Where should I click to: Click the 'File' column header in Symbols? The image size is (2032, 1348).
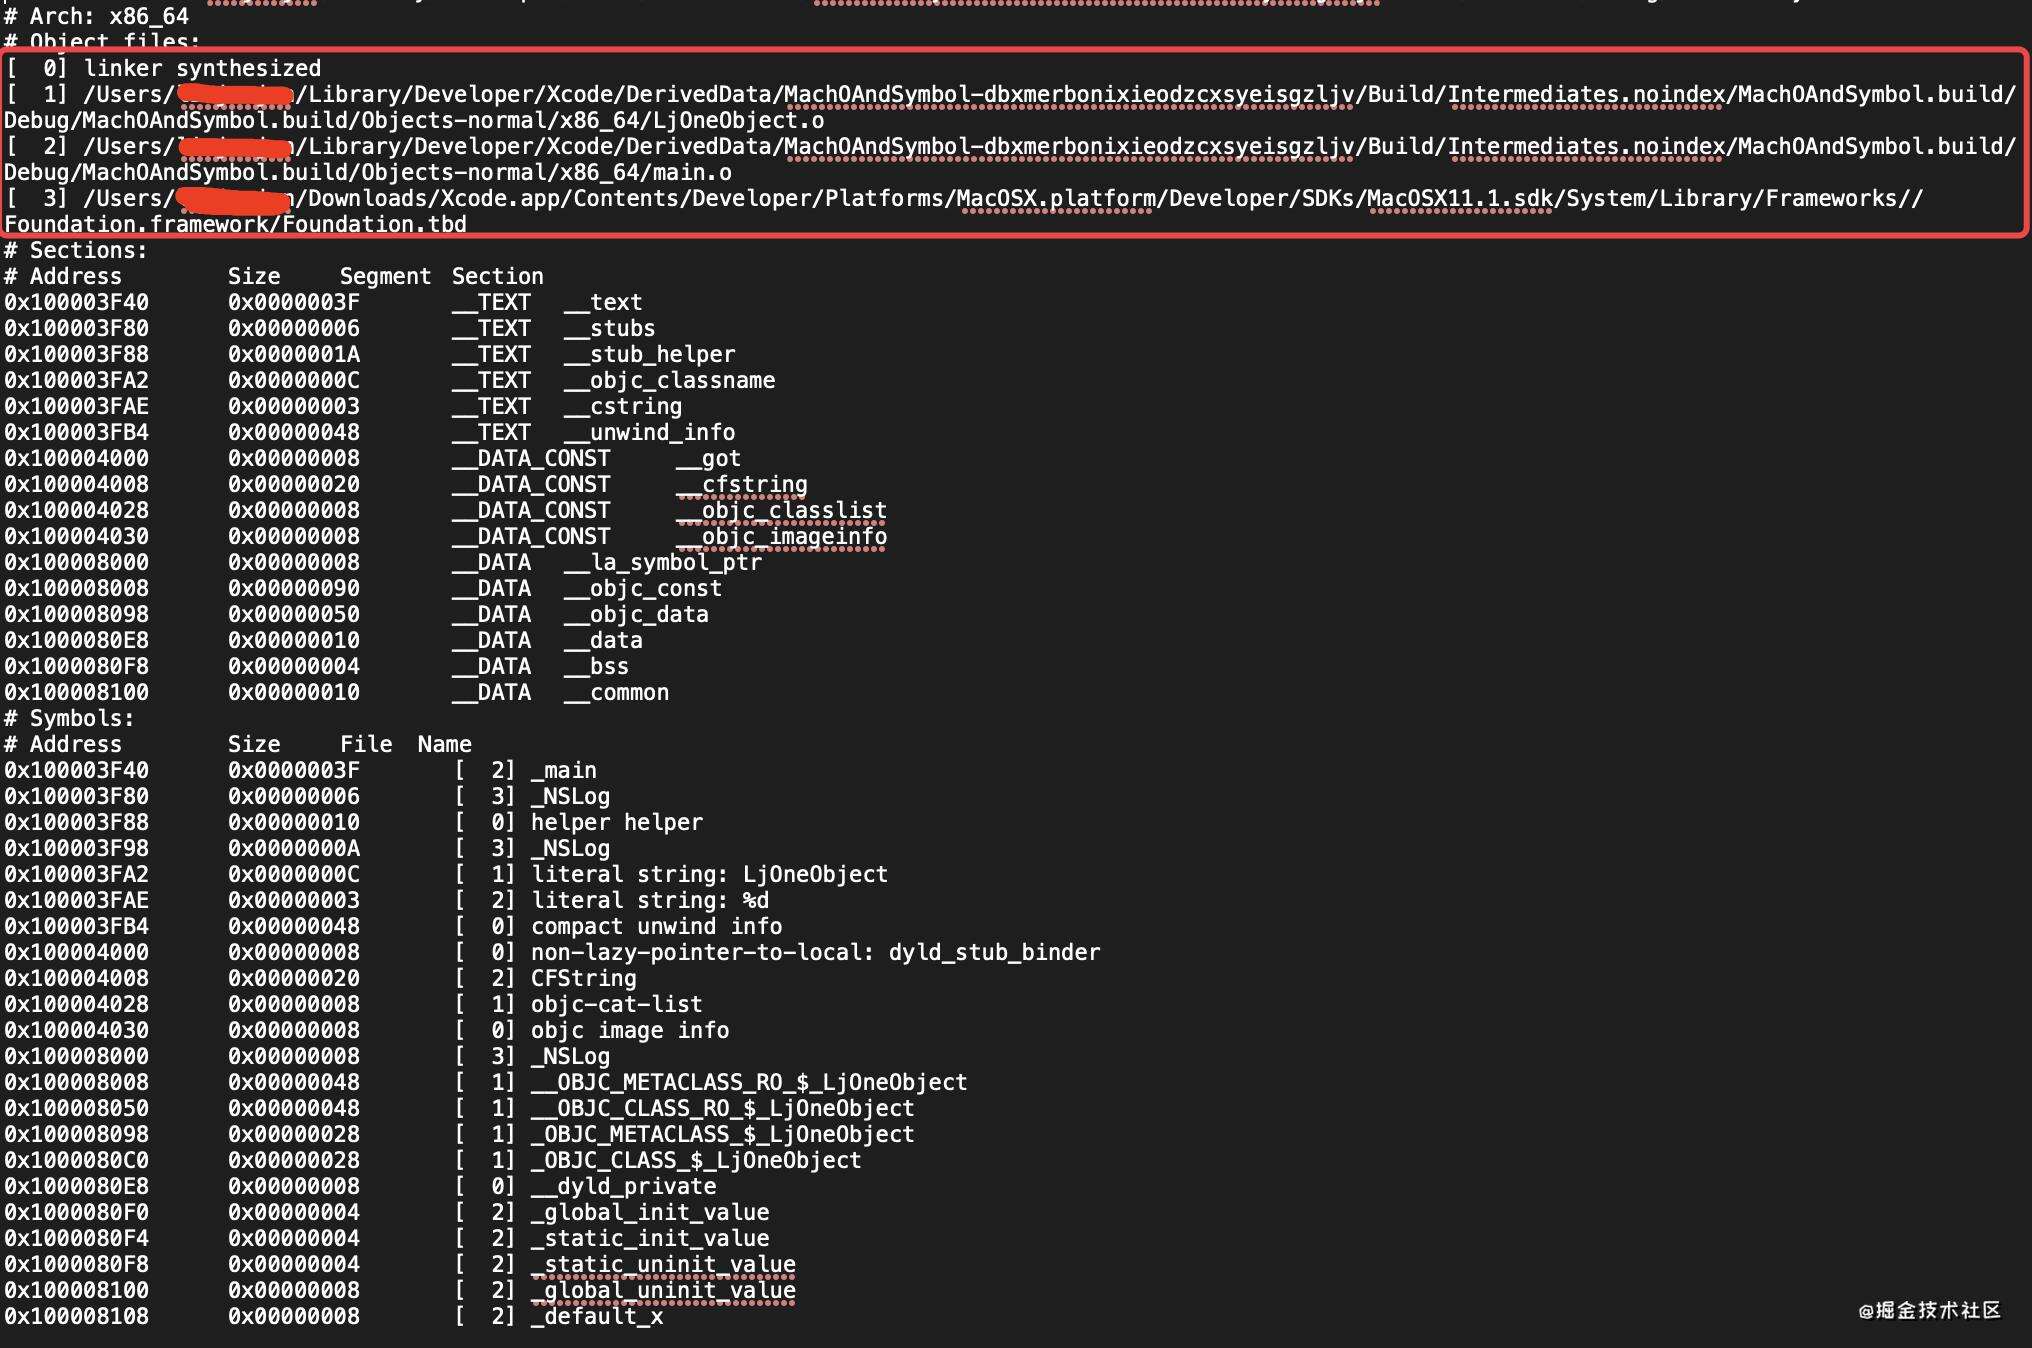[366, 744]
